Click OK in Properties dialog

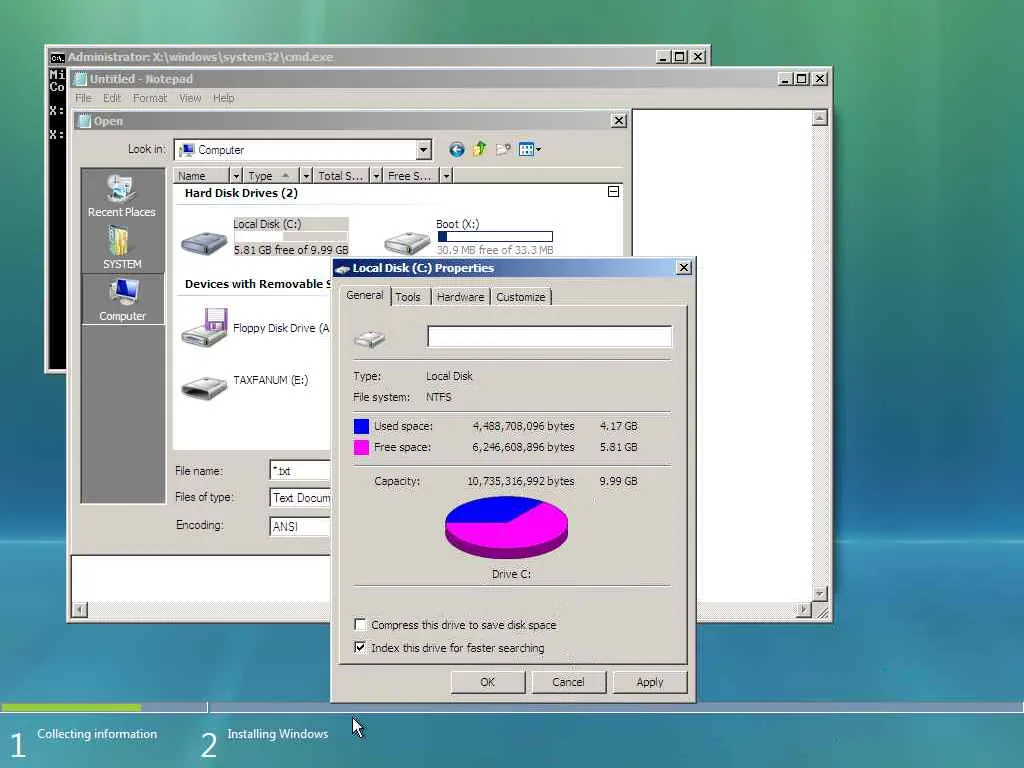click(x=487, y=682)
